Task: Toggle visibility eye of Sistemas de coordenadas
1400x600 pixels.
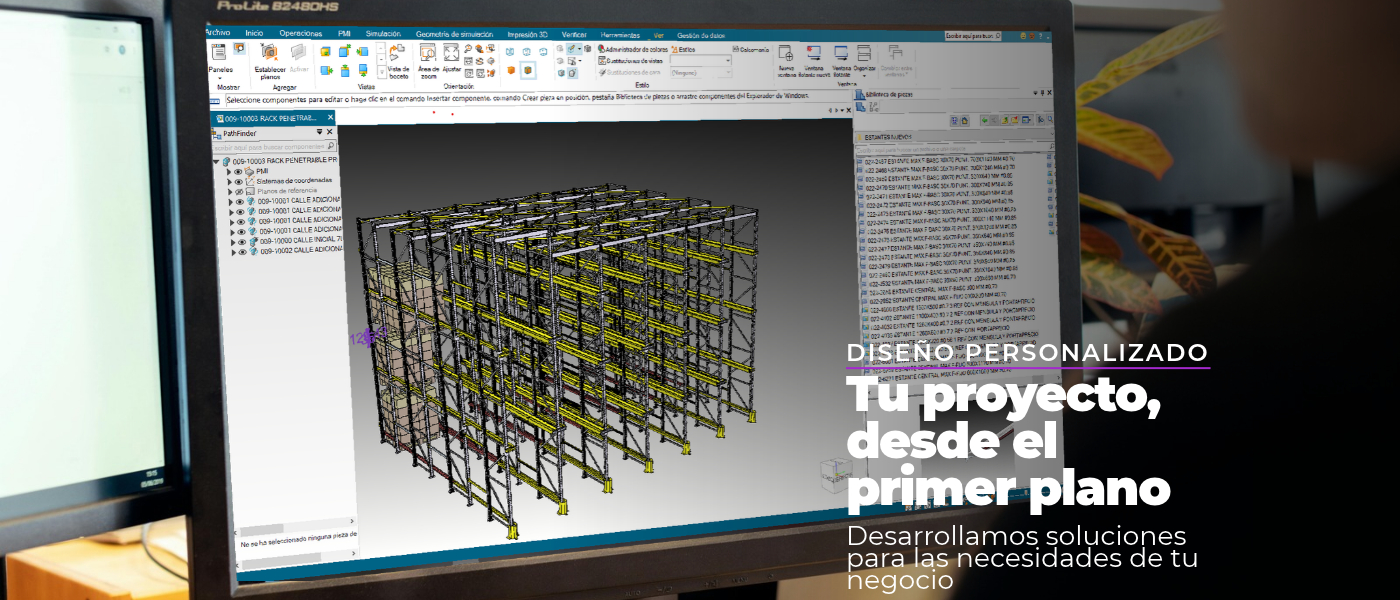Action: tap(239, 181)
